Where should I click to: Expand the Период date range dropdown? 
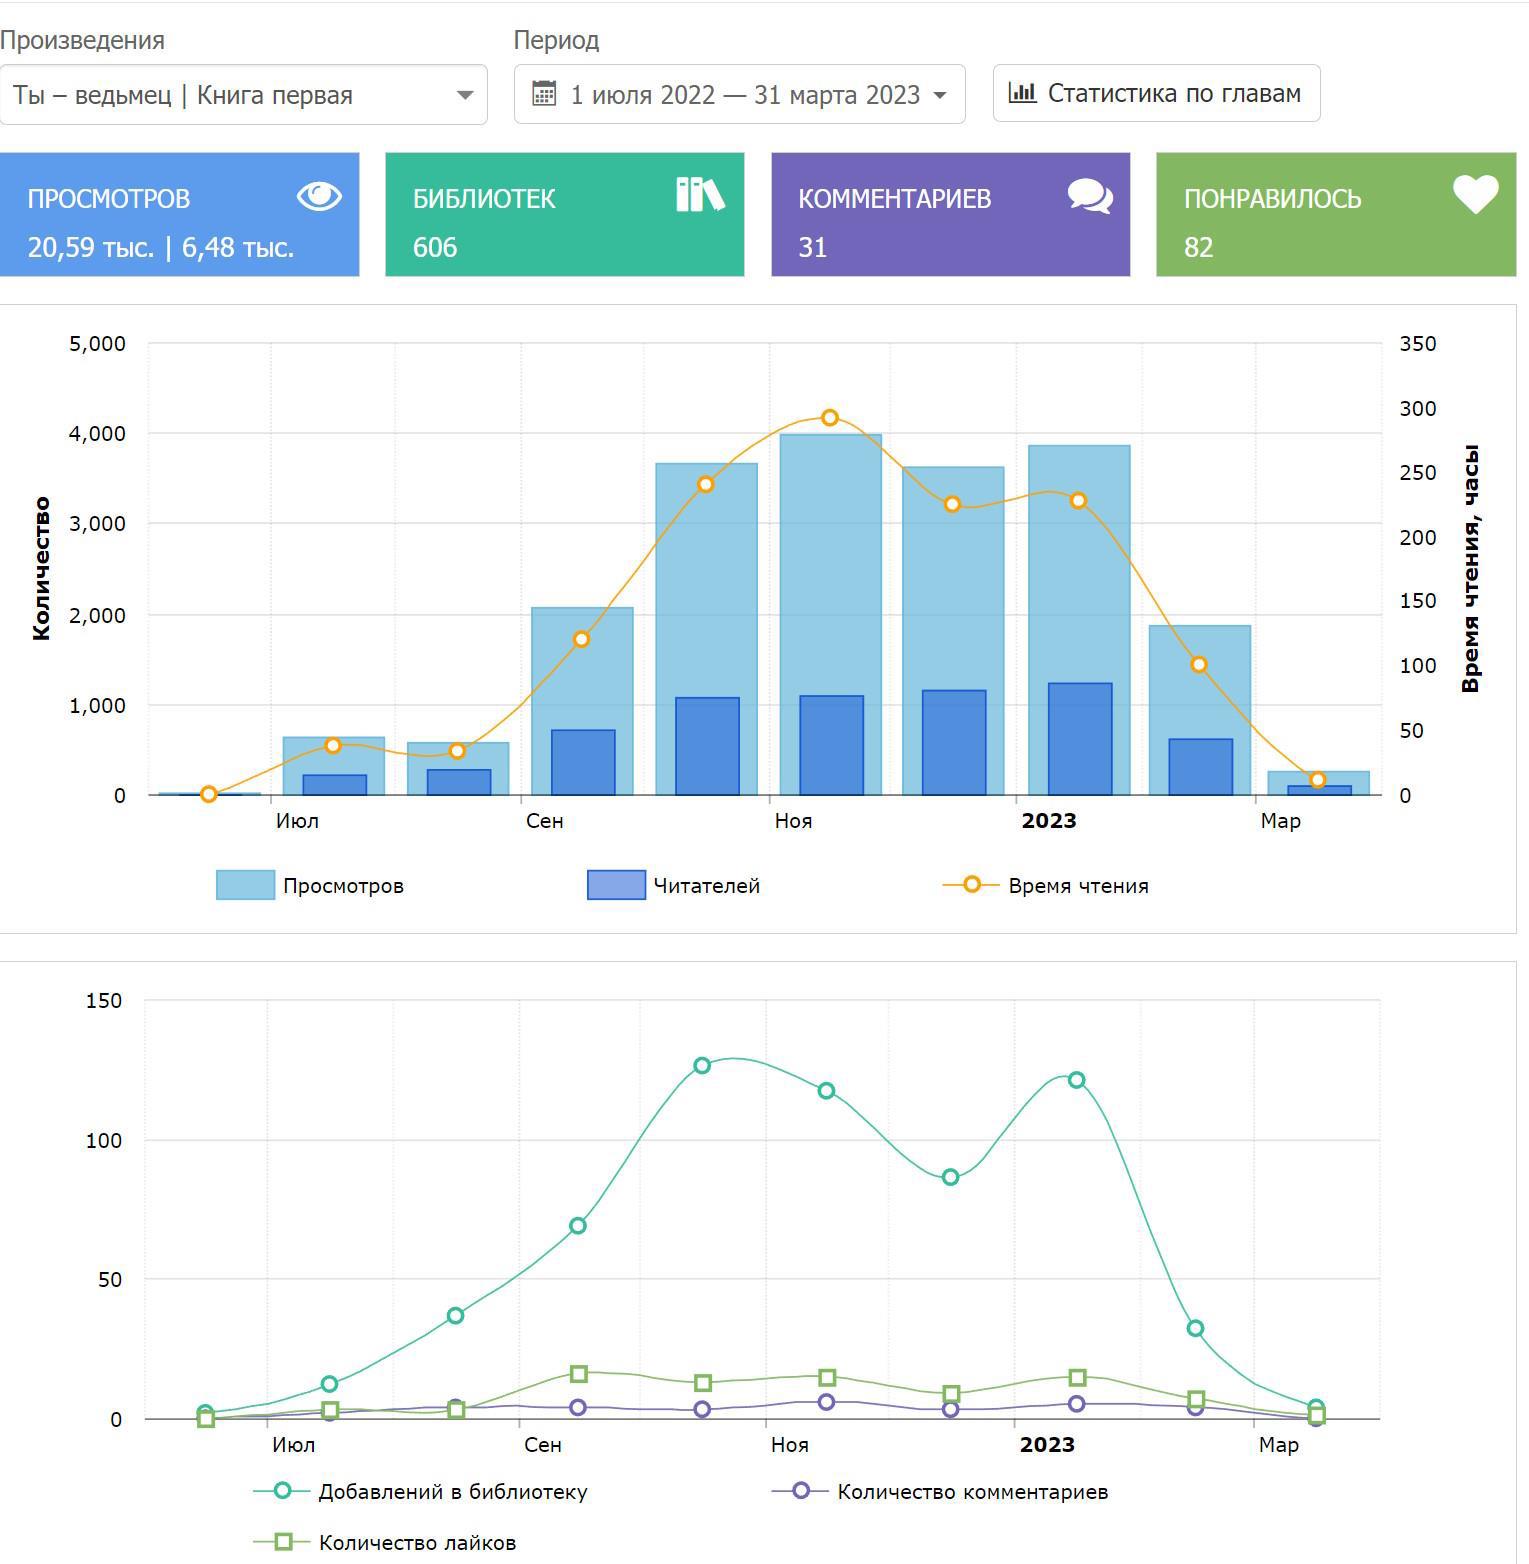(x=739, y=95)
